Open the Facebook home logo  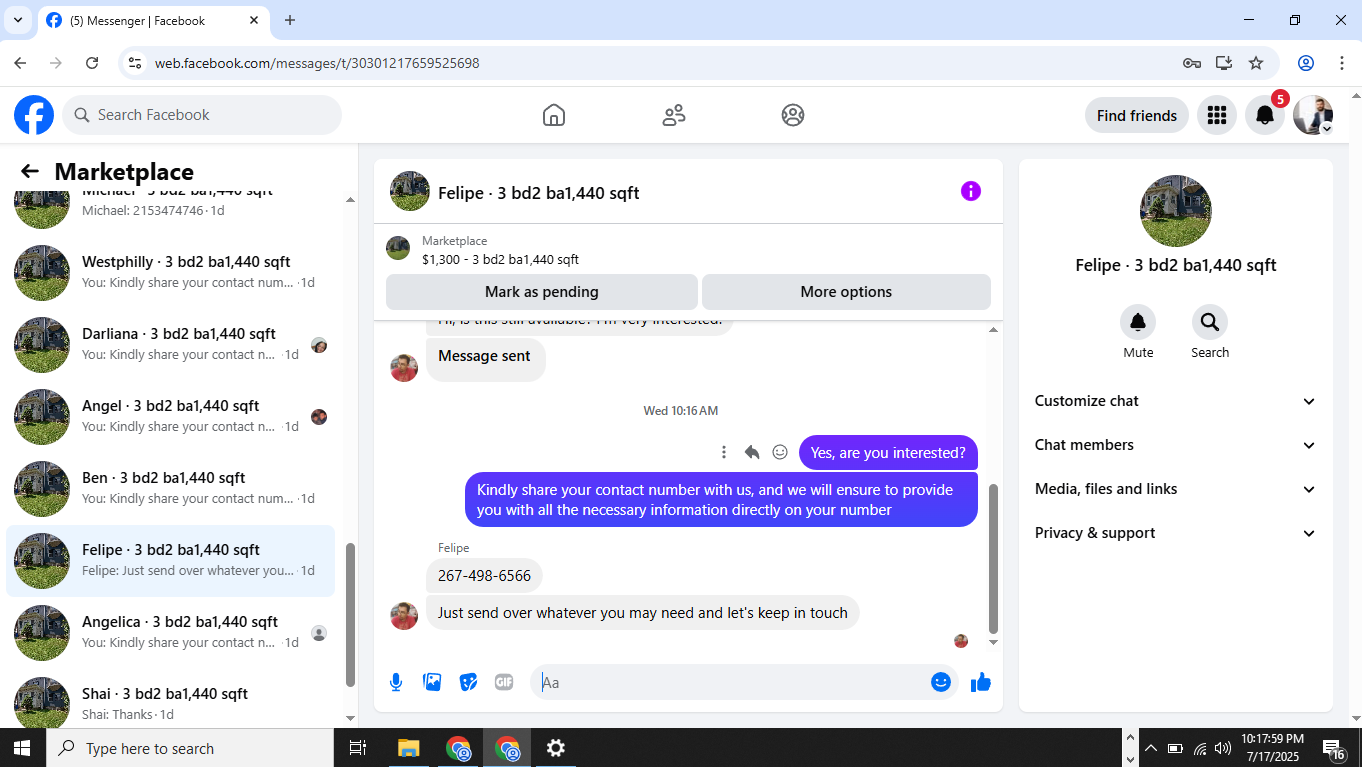(x=34, y=115)
